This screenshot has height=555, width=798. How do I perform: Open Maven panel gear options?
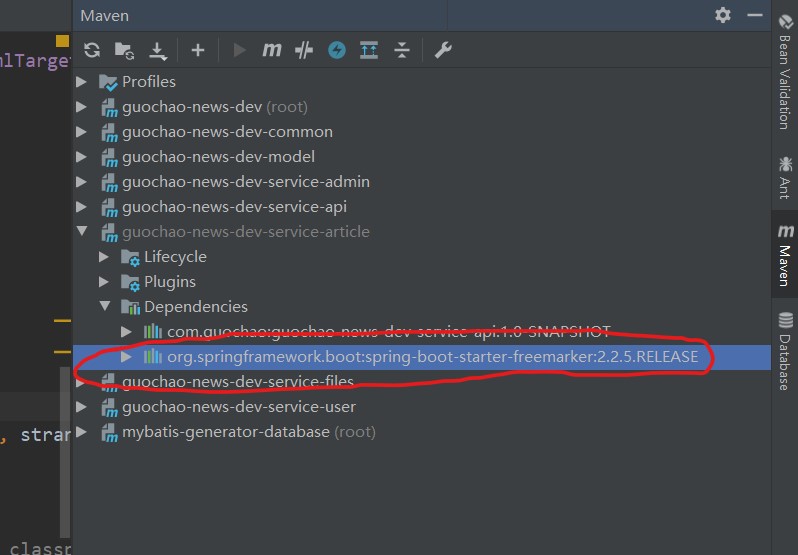(x=723, y=15)
